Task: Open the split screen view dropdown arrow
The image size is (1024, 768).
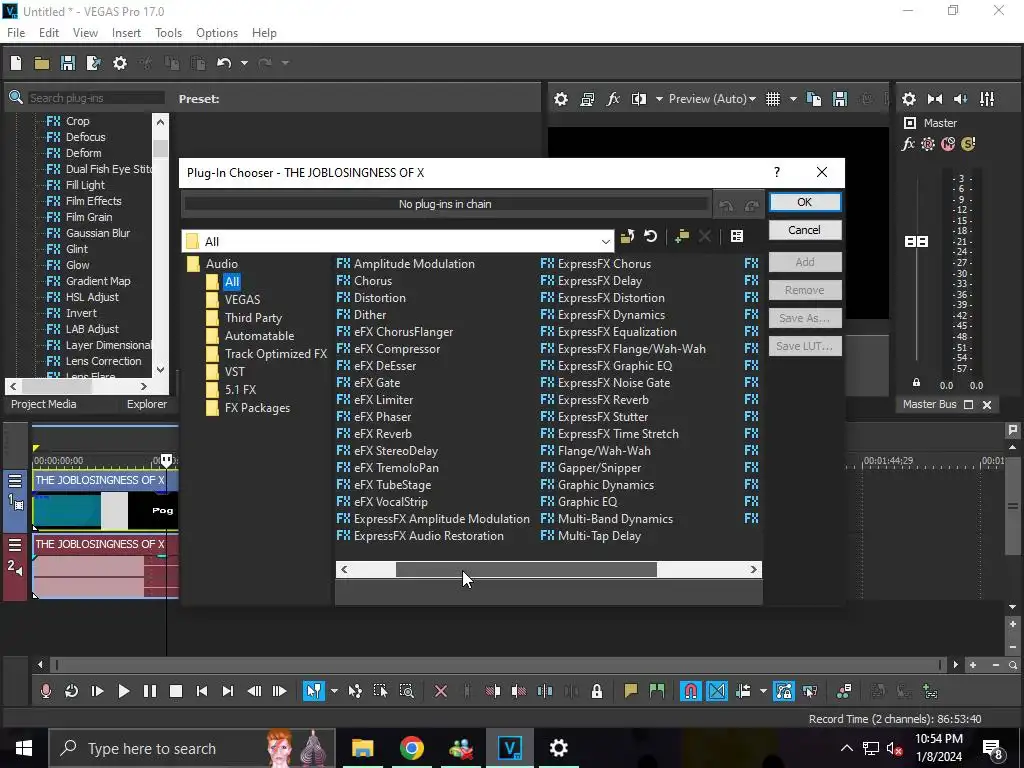Action: click(x=659, y=99)
